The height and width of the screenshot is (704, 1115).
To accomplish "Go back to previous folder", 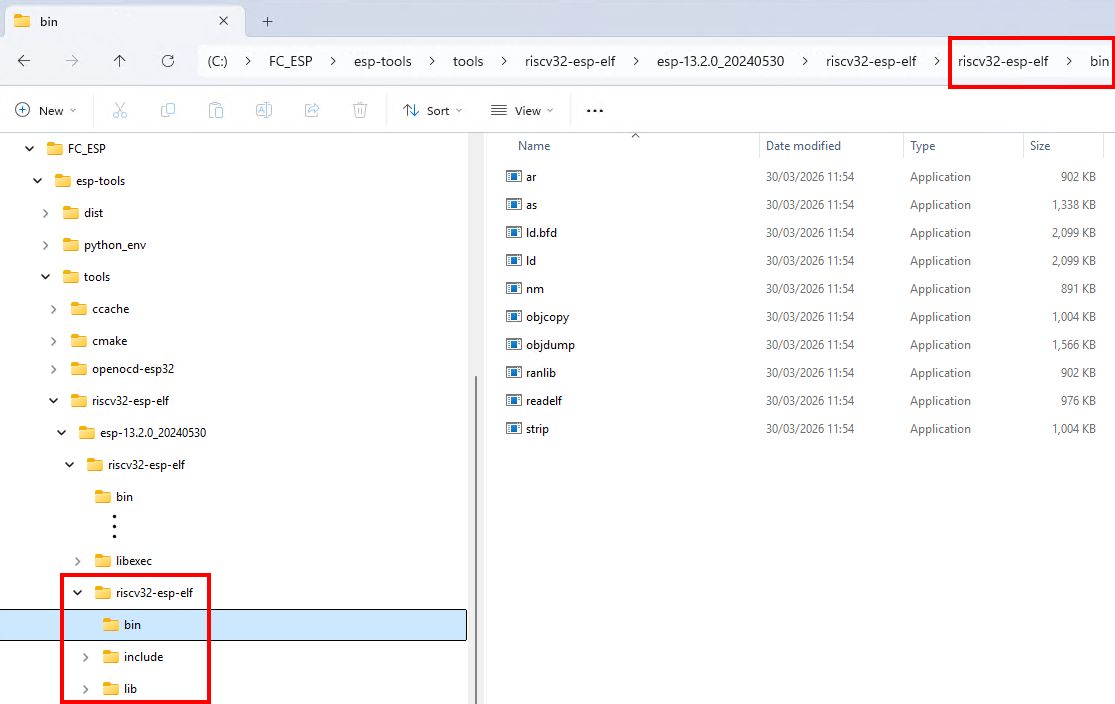I will coord(24,61).
